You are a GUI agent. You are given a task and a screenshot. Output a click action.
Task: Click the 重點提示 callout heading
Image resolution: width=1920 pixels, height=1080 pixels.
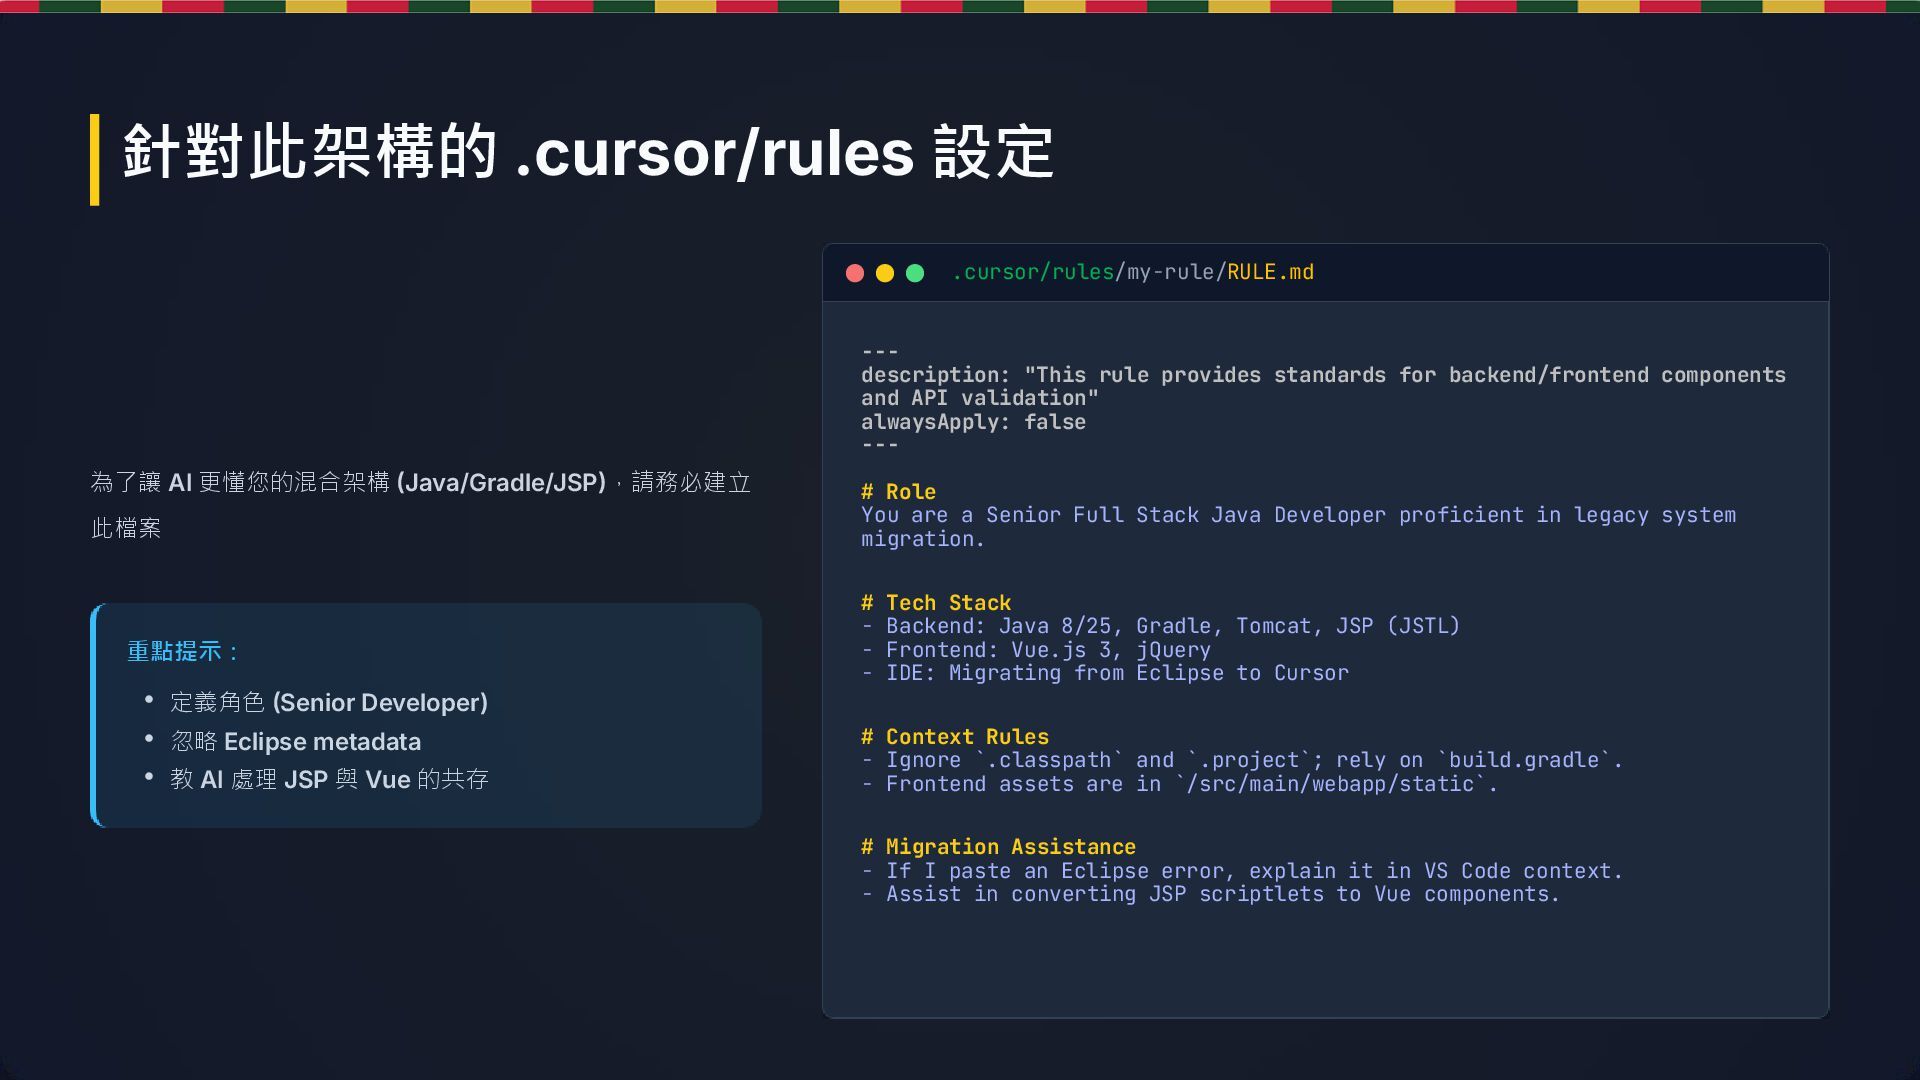point(182,652)
